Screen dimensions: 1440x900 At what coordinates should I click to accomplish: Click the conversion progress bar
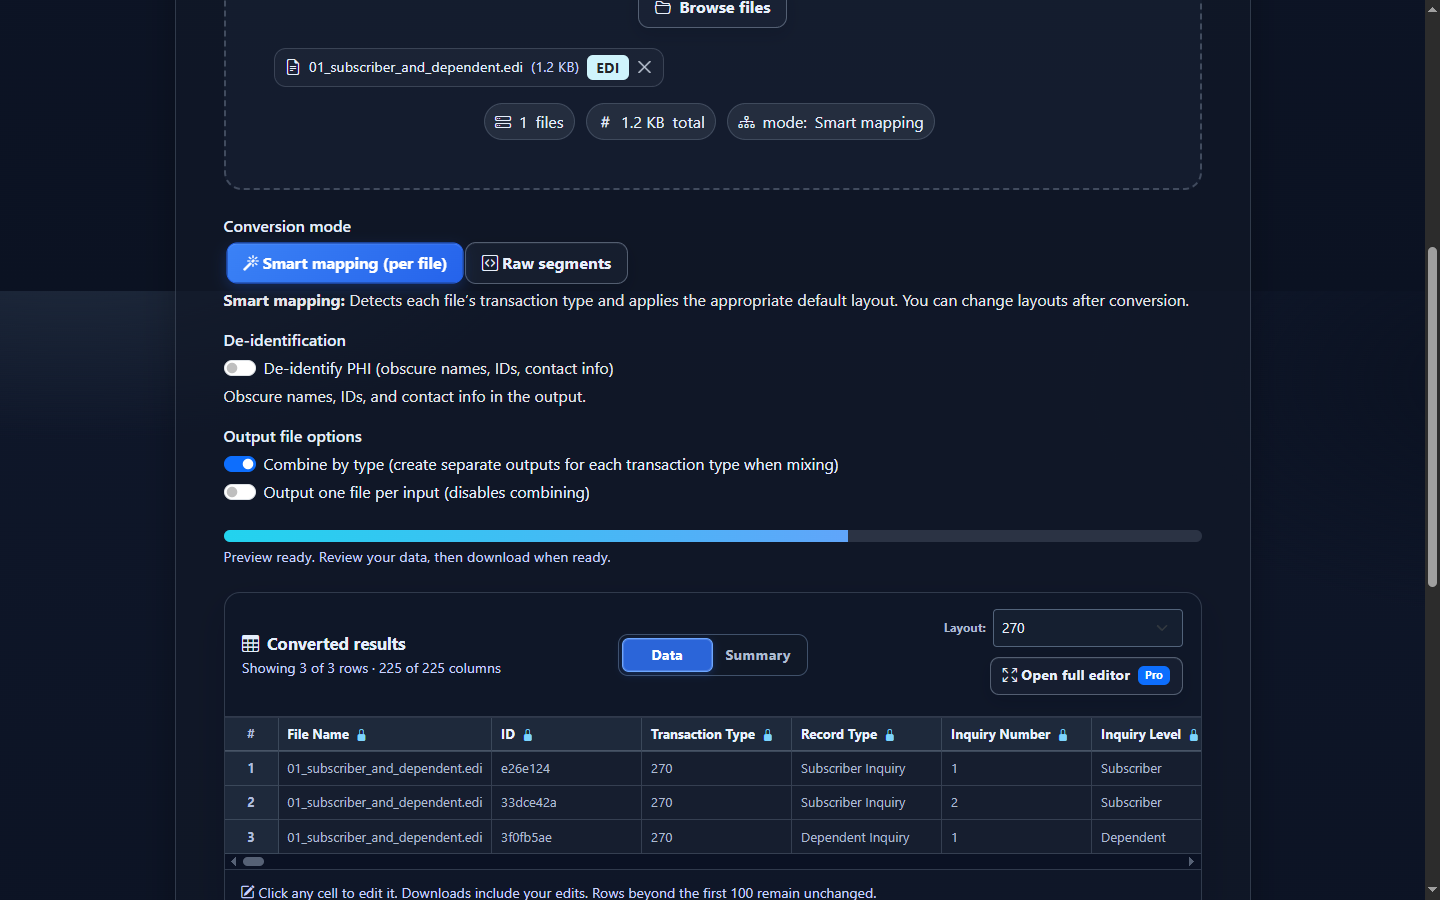[x=713, y=536]
